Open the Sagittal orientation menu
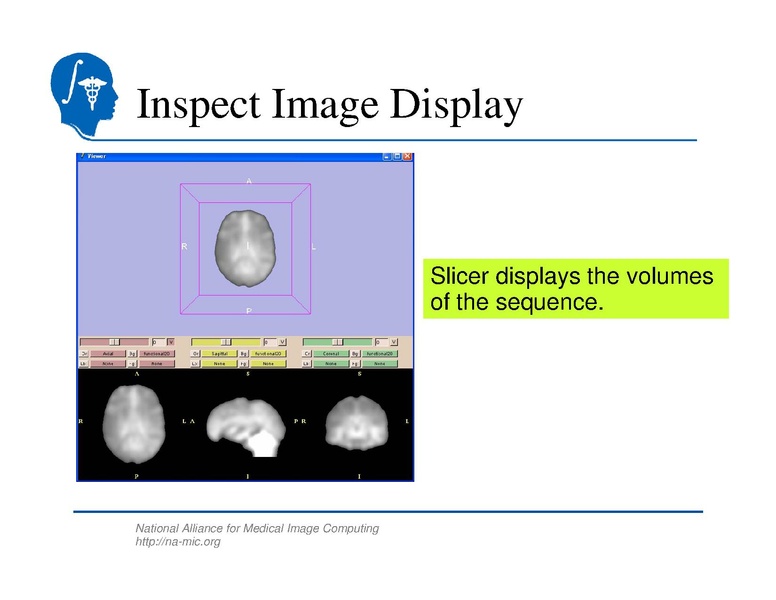This screenshot has width=776, height=600. click(x=219, y=353)
